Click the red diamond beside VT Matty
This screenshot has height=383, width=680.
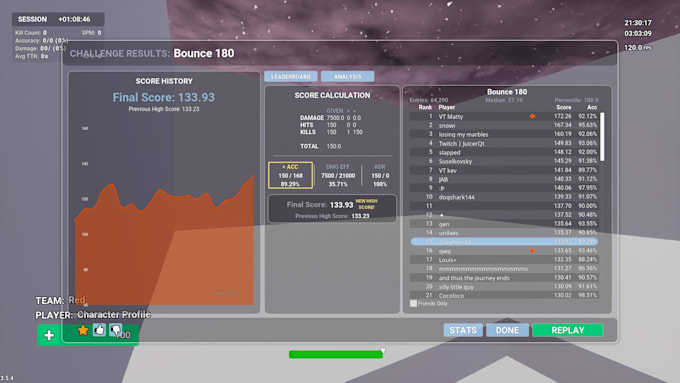(x=532, y=116)
